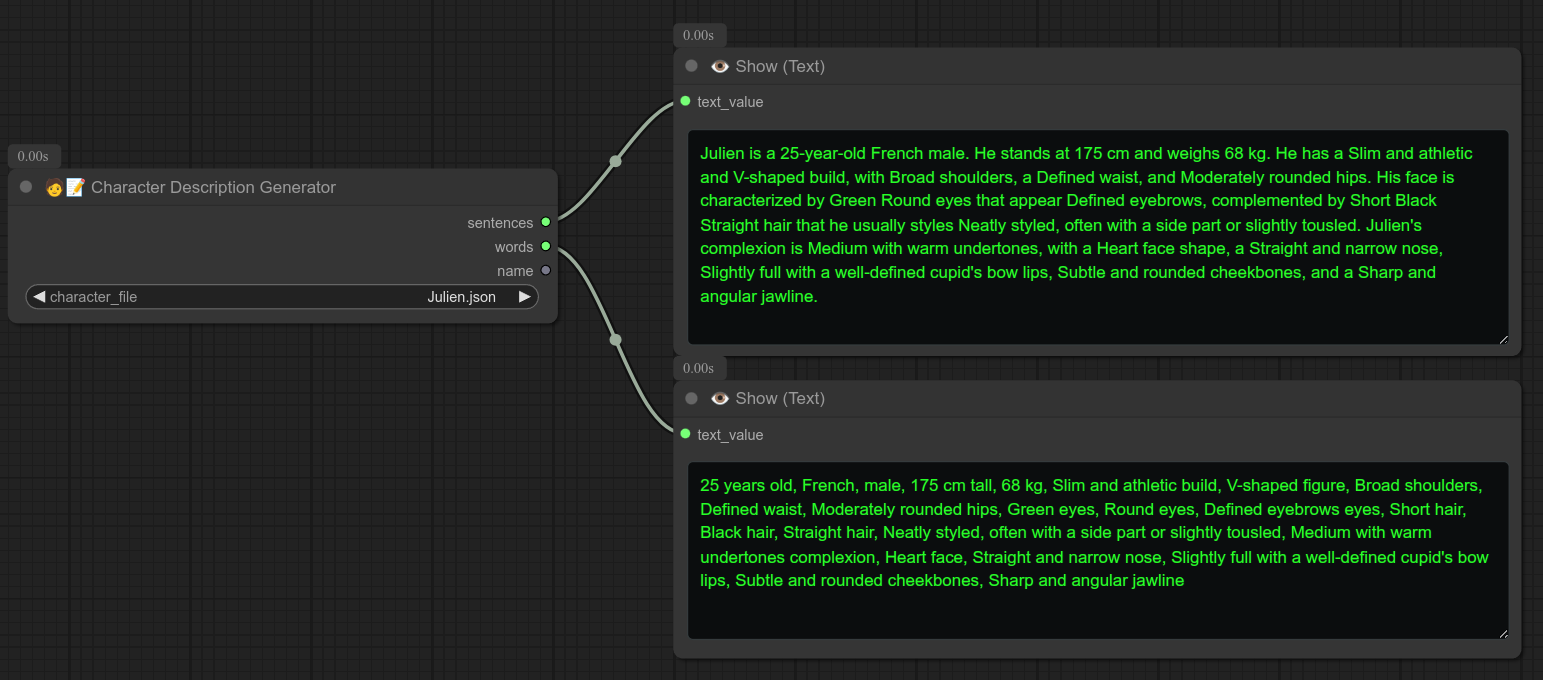
Task: Click the green words output port
Action: (x=545, y=246)
